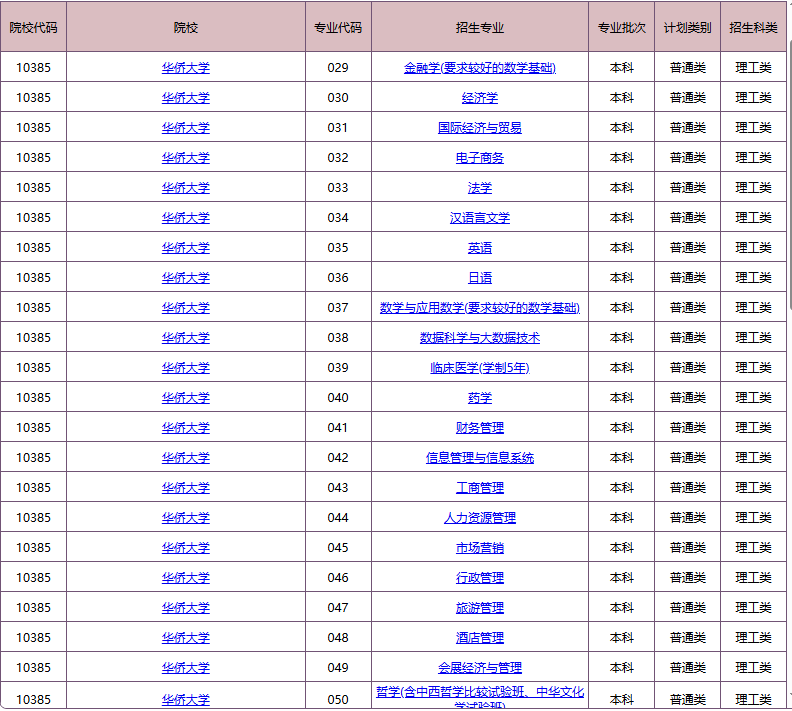Open 华侨大学 link in row 040
792x711 pixels.
tap(185, 398)
